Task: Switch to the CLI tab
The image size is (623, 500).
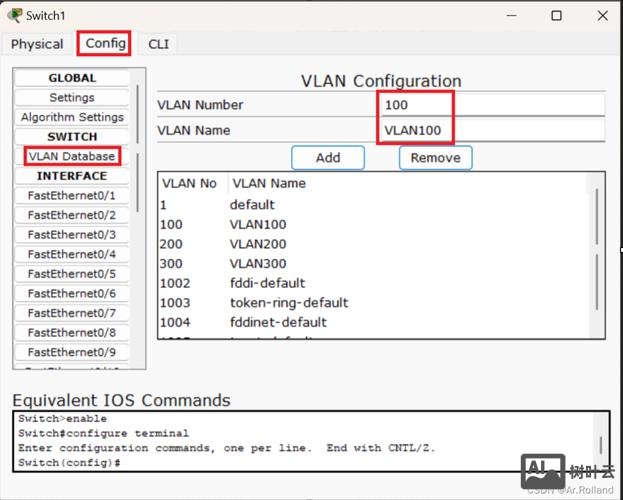Action: click(158, 44)
